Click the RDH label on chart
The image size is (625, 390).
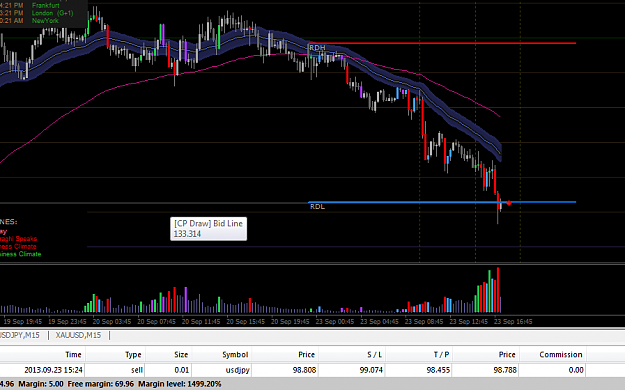coord(317,48)
